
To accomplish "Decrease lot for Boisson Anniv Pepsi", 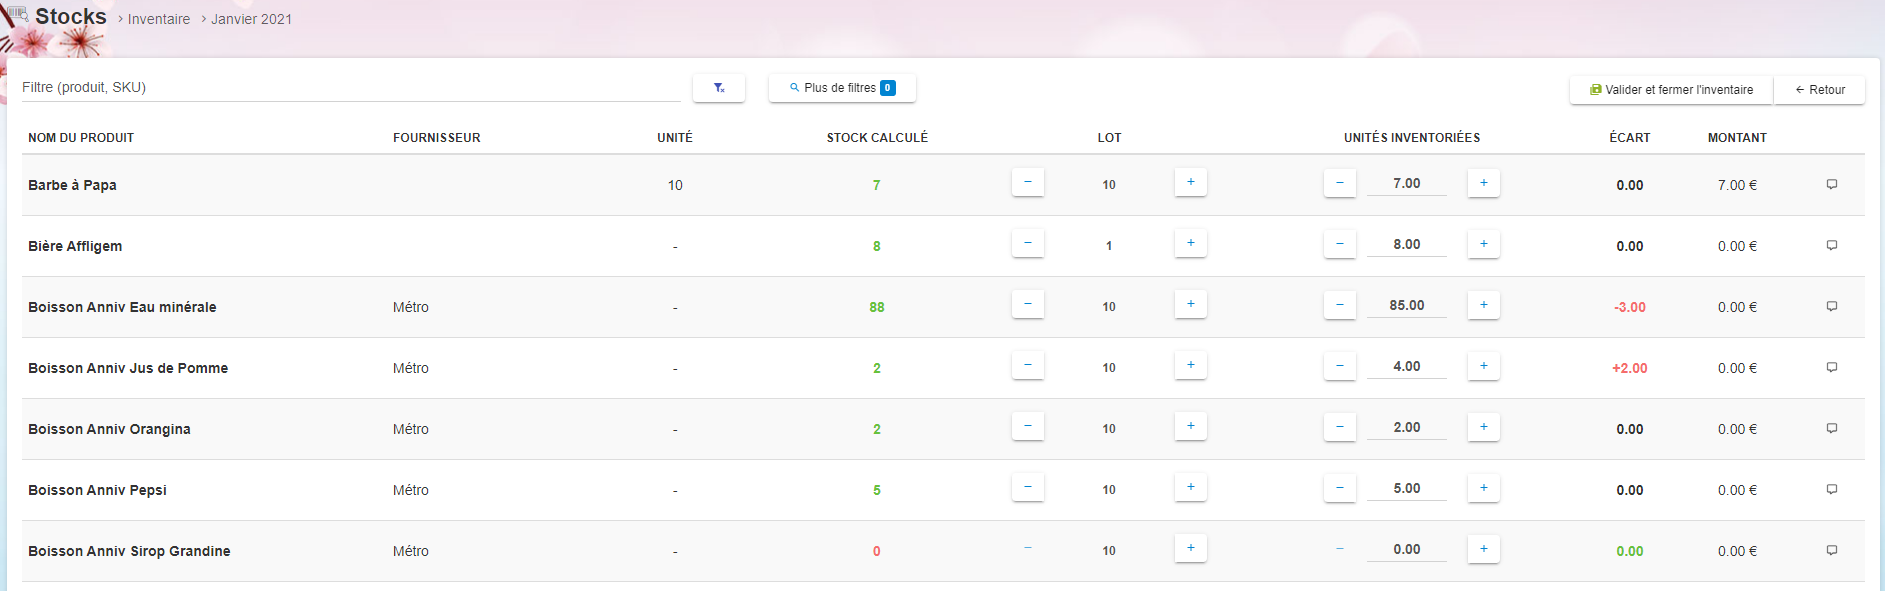I will [x=1027, y=488].
